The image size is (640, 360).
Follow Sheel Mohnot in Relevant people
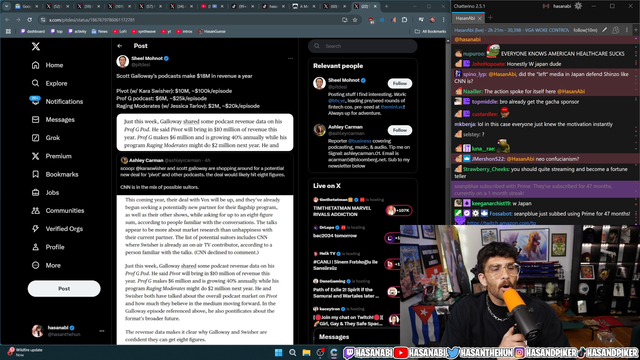(x=400, y=83)
